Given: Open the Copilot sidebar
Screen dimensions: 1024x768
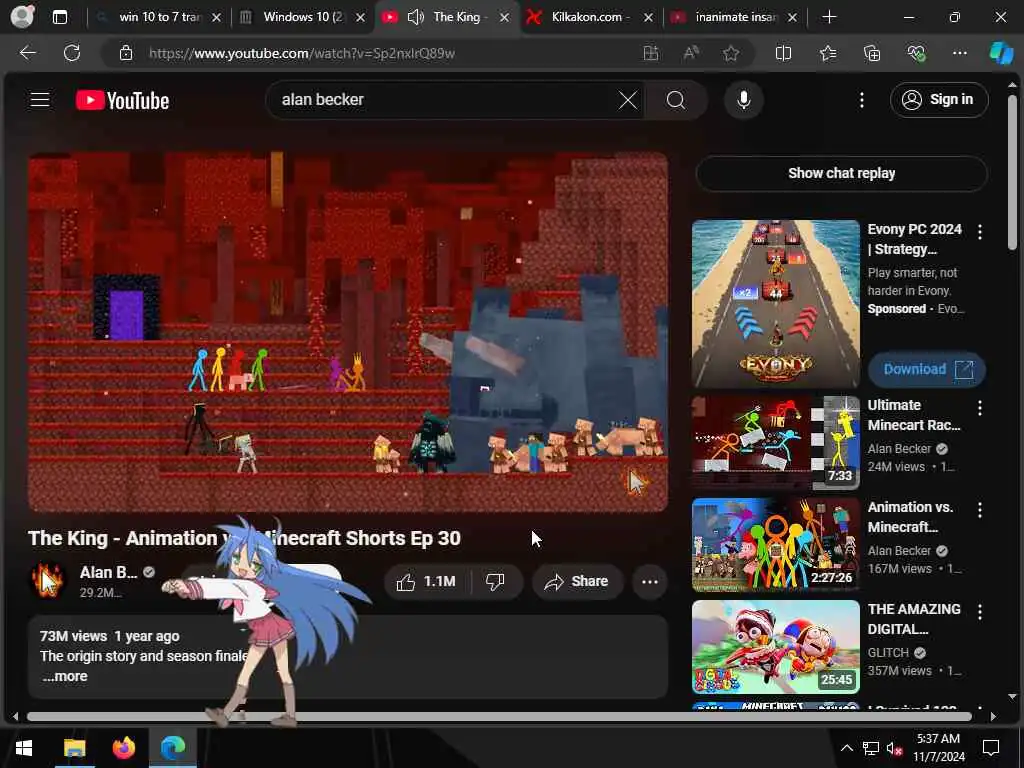Looking at the screenshot, I should pyautogui.click(x=1001, y=54).
